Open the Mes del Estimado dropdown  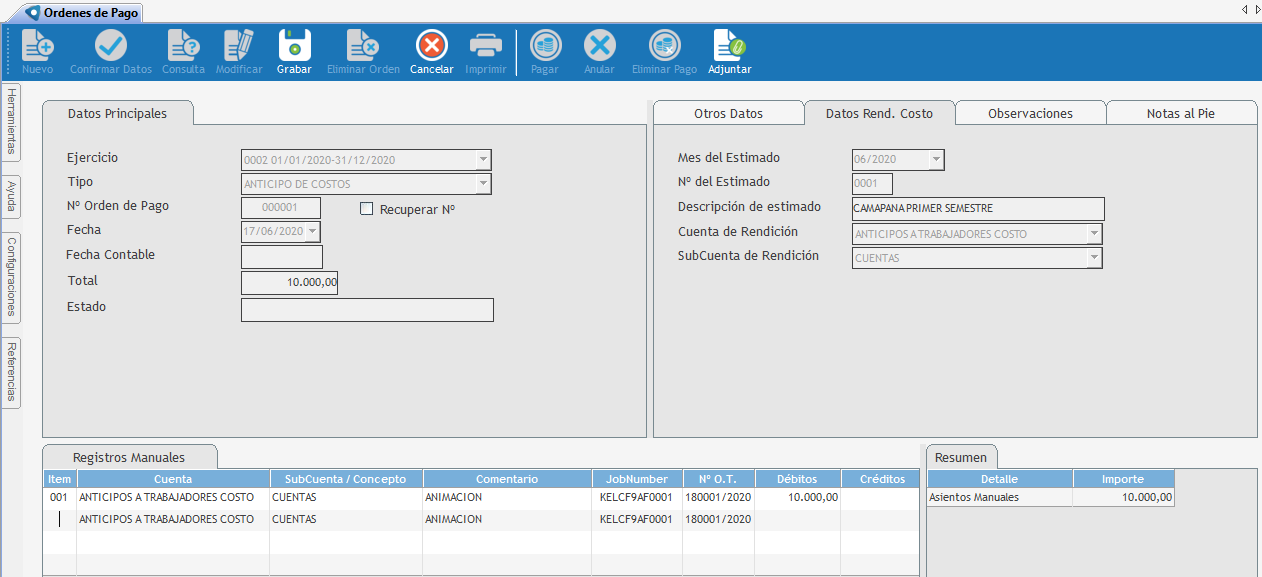point(936,160)
